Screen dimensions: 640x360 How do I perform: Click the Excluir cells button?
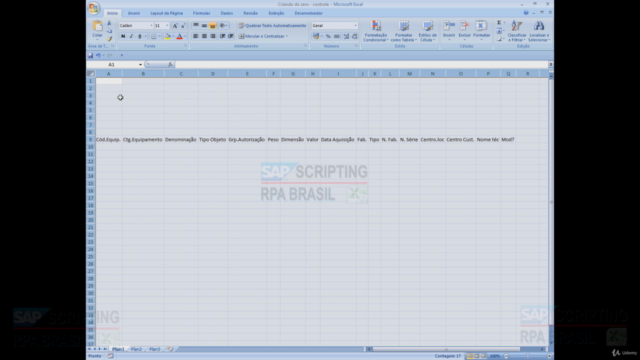pos(464,31)
